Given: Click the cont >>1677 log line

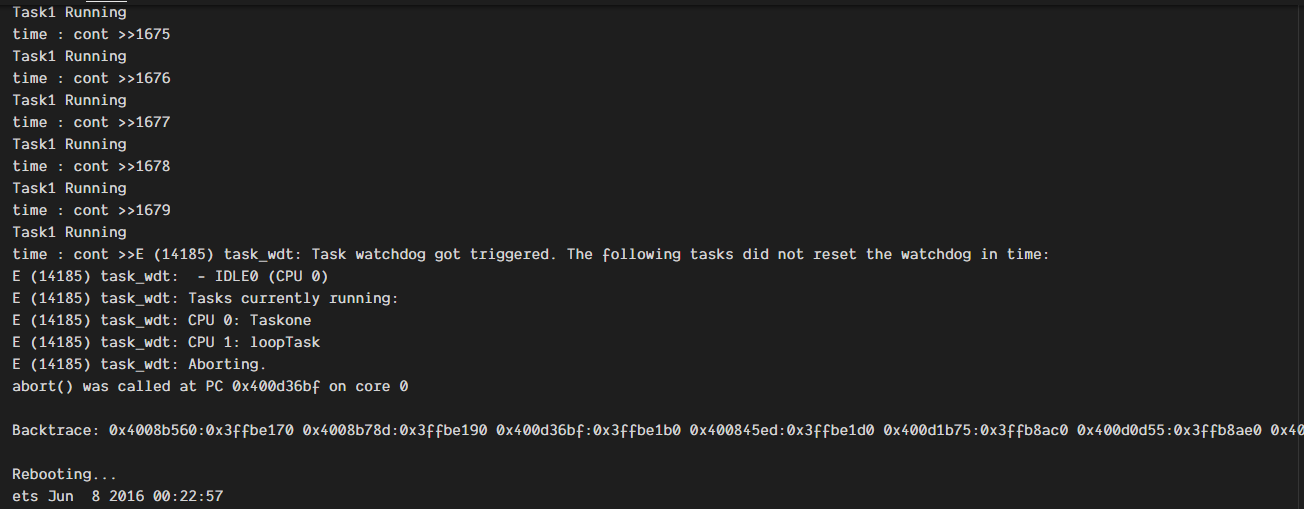Looking at the screenshot, I should coord(91,122).
